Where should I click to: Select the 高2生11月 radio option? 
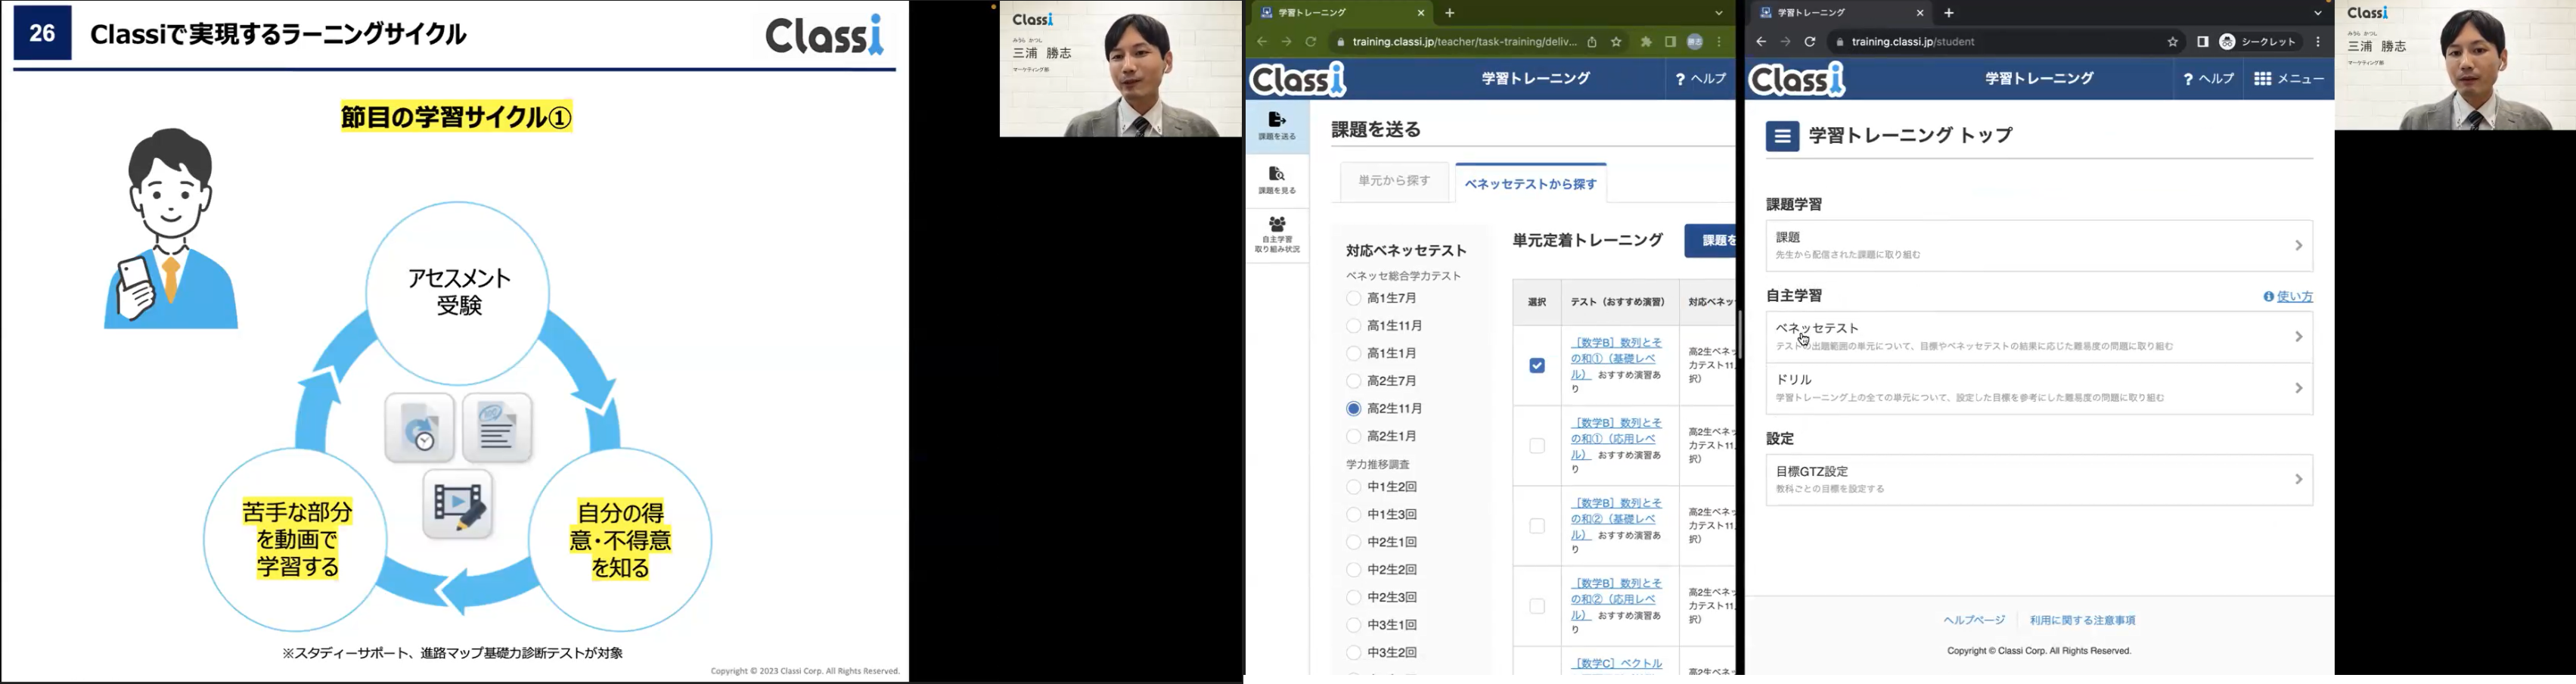click(1354, 409)
